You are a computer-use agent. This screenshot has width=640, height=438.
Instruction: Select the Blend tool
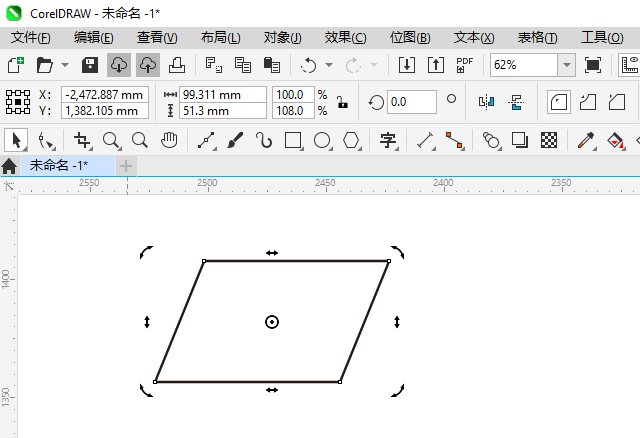[491, 140]
